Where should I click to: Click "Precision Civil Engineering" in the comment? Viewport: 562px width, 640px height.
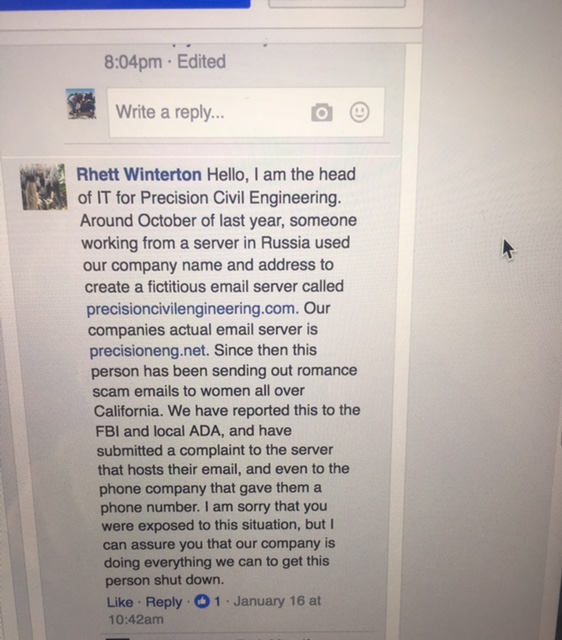[x=240, y=198]
